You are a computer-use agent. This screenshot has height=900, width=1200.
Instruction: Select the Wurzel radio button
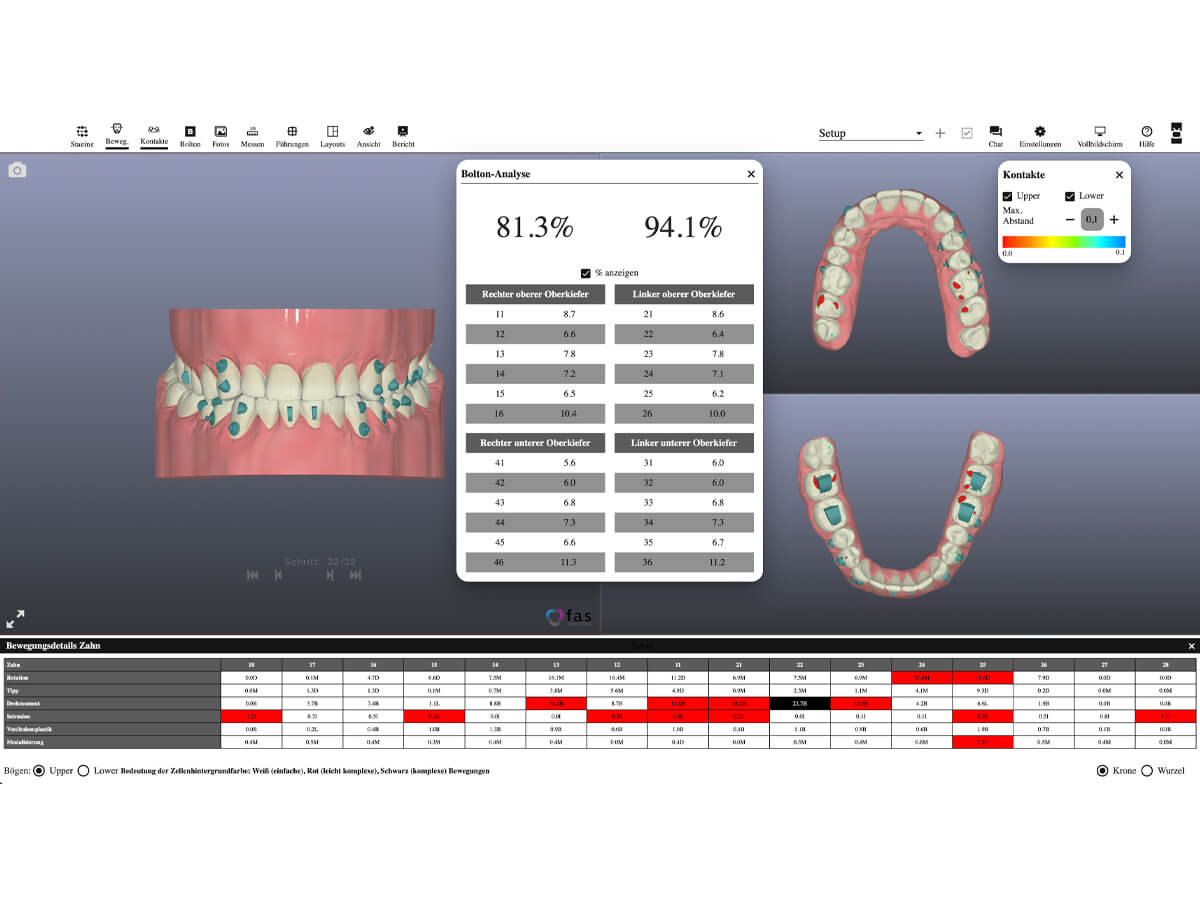point(1147,771)
